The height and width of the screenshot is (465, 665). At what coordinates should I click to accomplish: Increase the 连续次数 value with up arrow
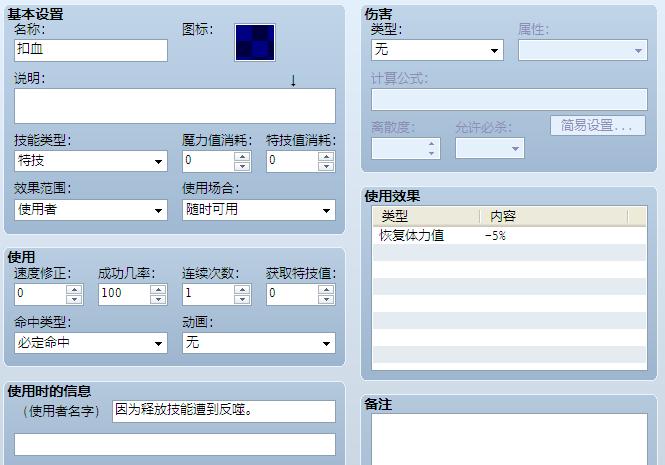click(x=242, y=289)
